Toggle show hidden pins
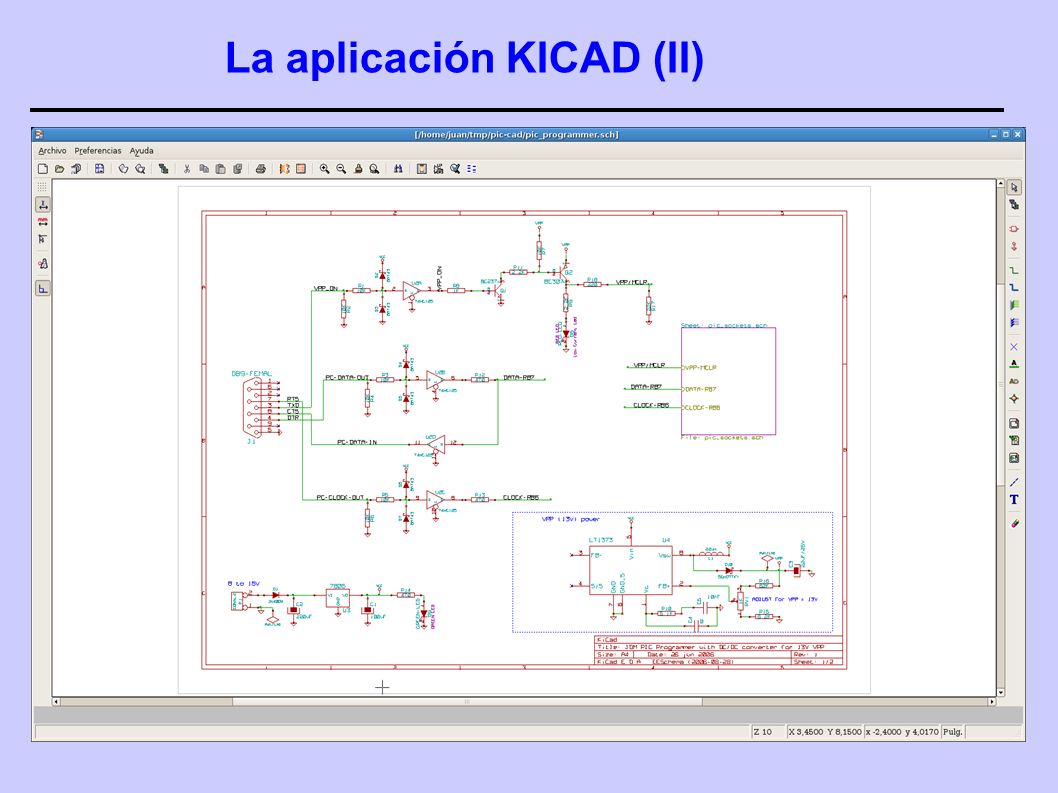 (43, 264)
